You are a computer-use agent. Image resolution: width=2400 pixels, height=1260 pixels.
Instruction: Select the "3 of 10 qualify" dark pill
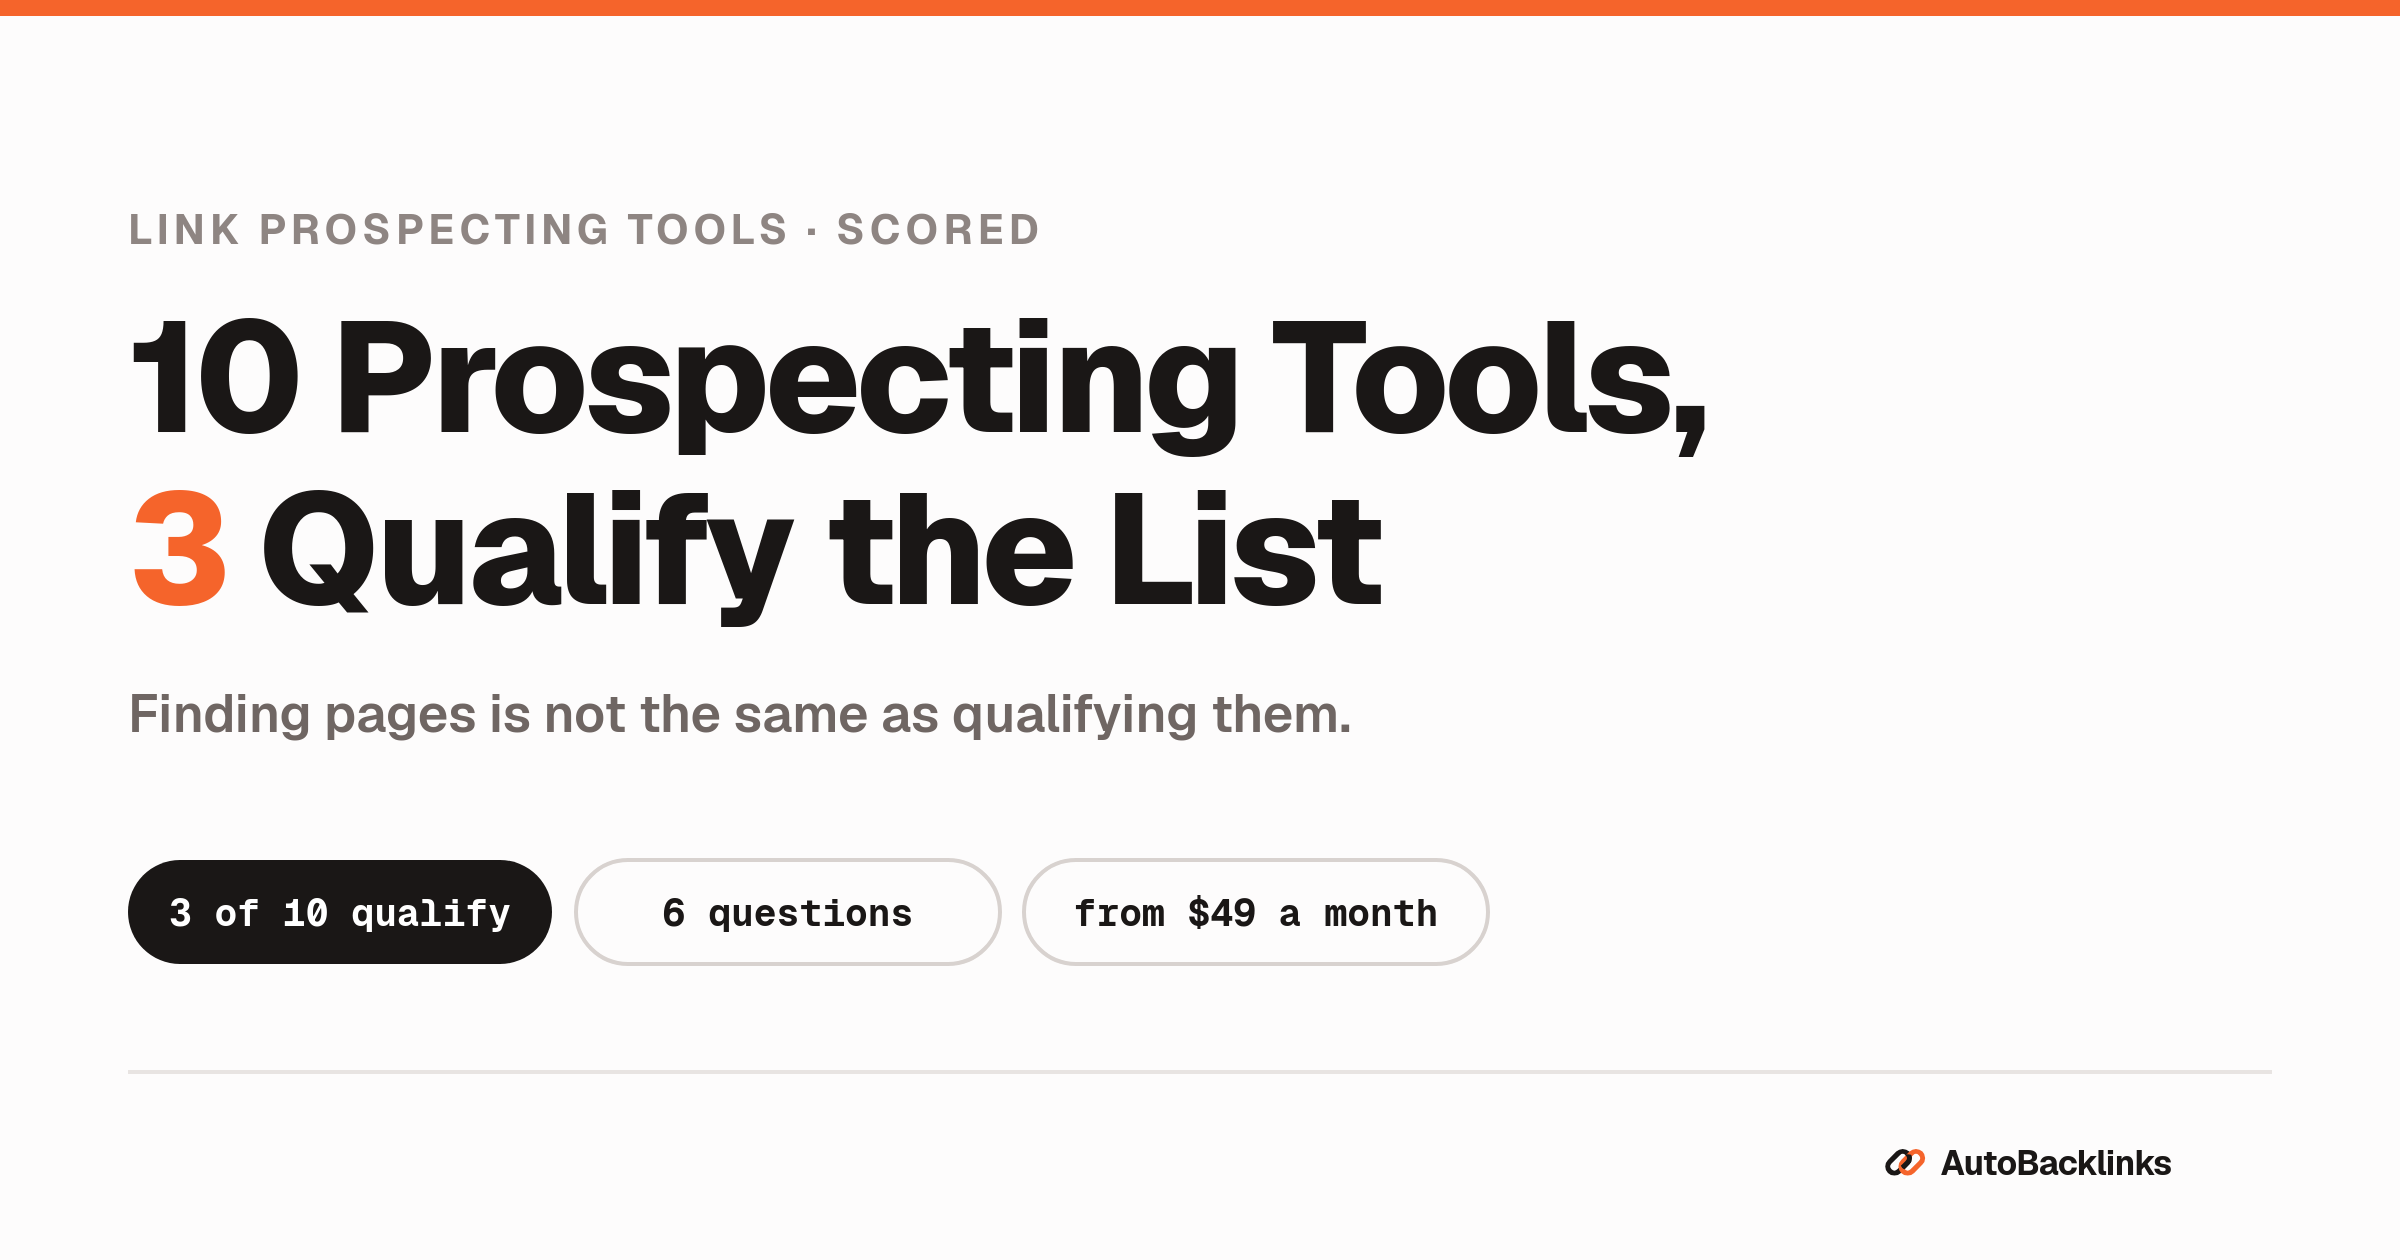coord(340,912)
